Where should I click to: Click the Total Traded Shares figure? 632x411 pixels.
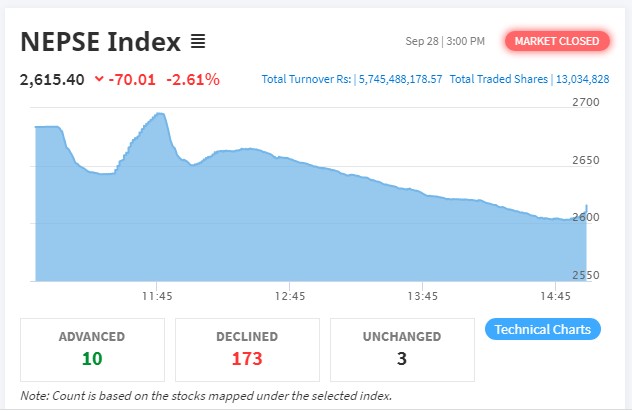click(x=586, y=79)
